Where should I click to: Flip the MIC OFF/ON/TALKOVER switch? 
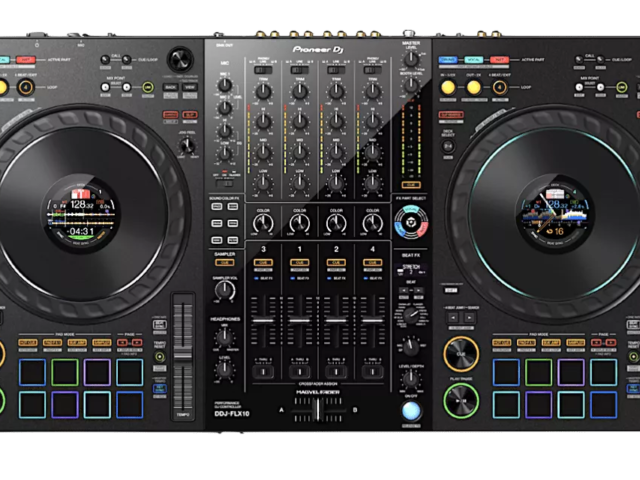[224, 183]
